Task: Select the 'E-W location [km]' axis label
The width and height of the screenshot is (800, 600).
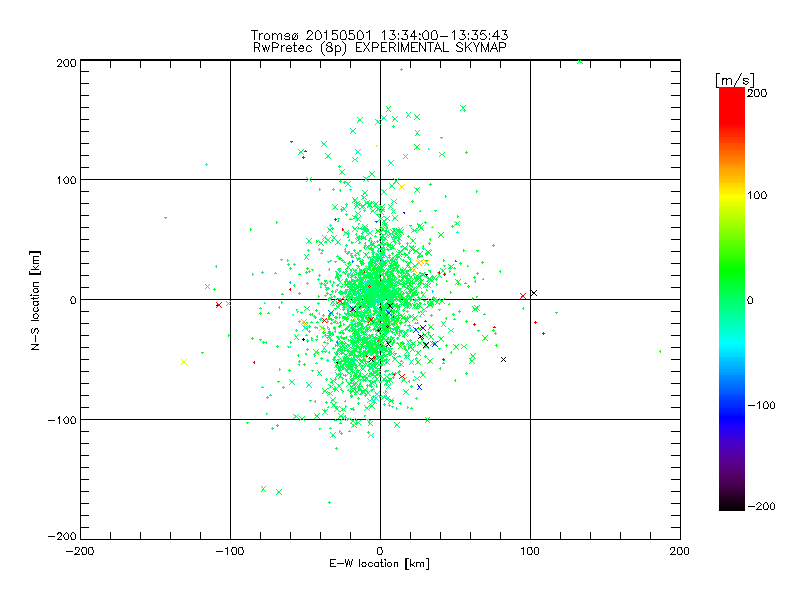Action: tap(379, 564)
